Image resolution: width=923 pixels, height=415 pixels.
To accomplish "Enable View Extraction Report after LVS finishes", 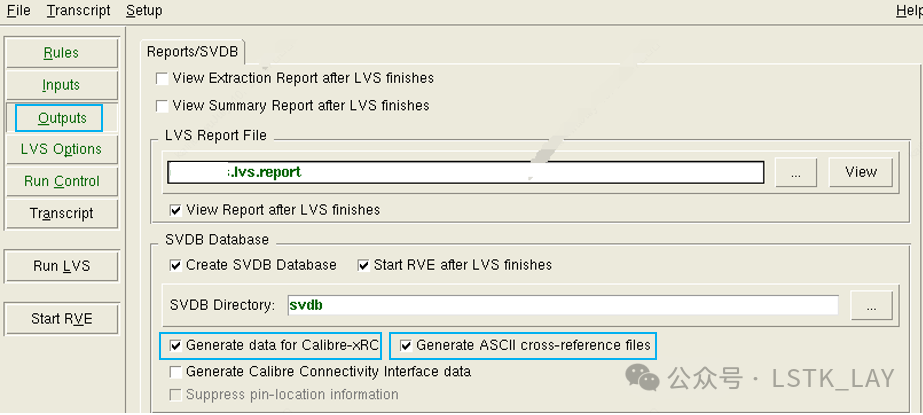I will coord(163,78).
